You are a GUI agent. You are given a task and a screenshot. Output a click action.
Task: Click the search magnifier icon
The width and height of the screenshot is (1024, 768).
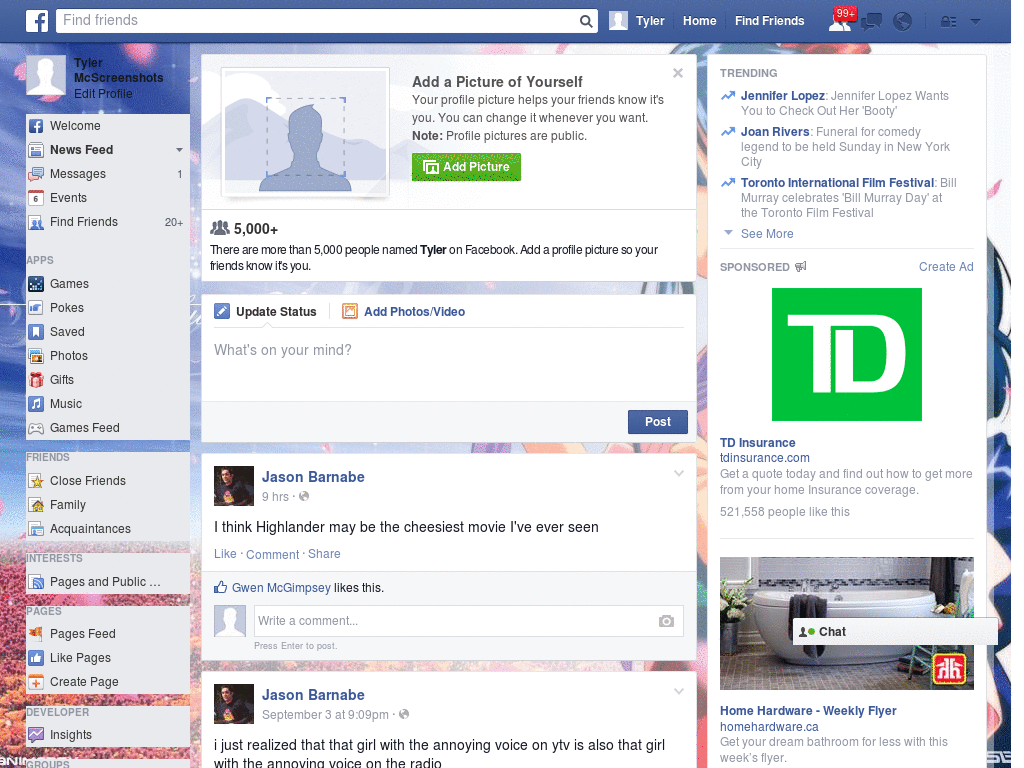(586, 21)
